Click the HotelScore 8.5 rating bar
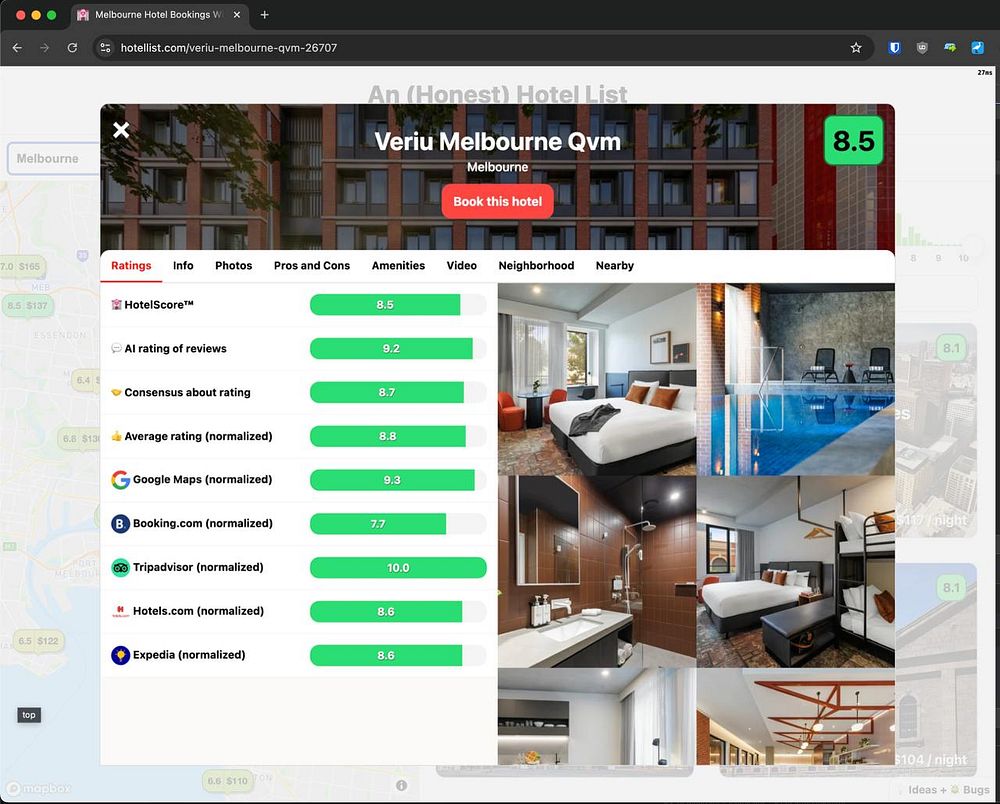1000x804 pixels. click(x=398, y=305)
